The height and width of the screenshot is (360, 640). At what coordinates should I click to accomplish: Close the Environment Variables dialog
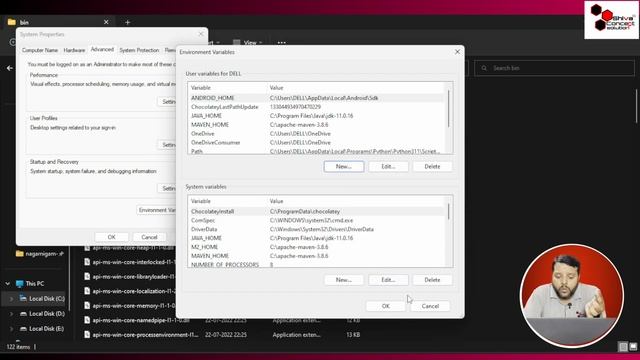click(457, 52)
